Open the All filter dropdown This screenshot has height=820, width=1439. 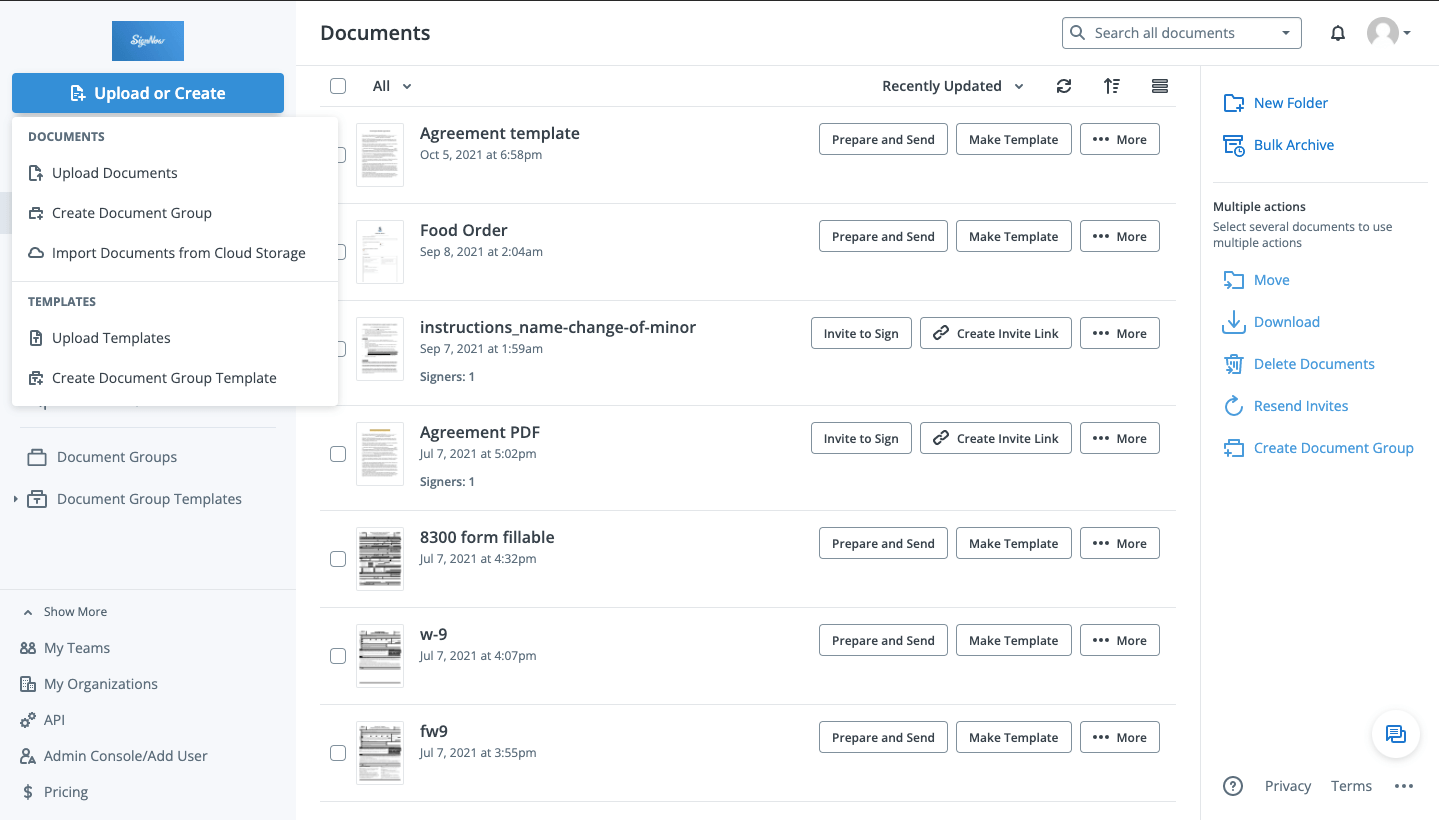(390, 86)
